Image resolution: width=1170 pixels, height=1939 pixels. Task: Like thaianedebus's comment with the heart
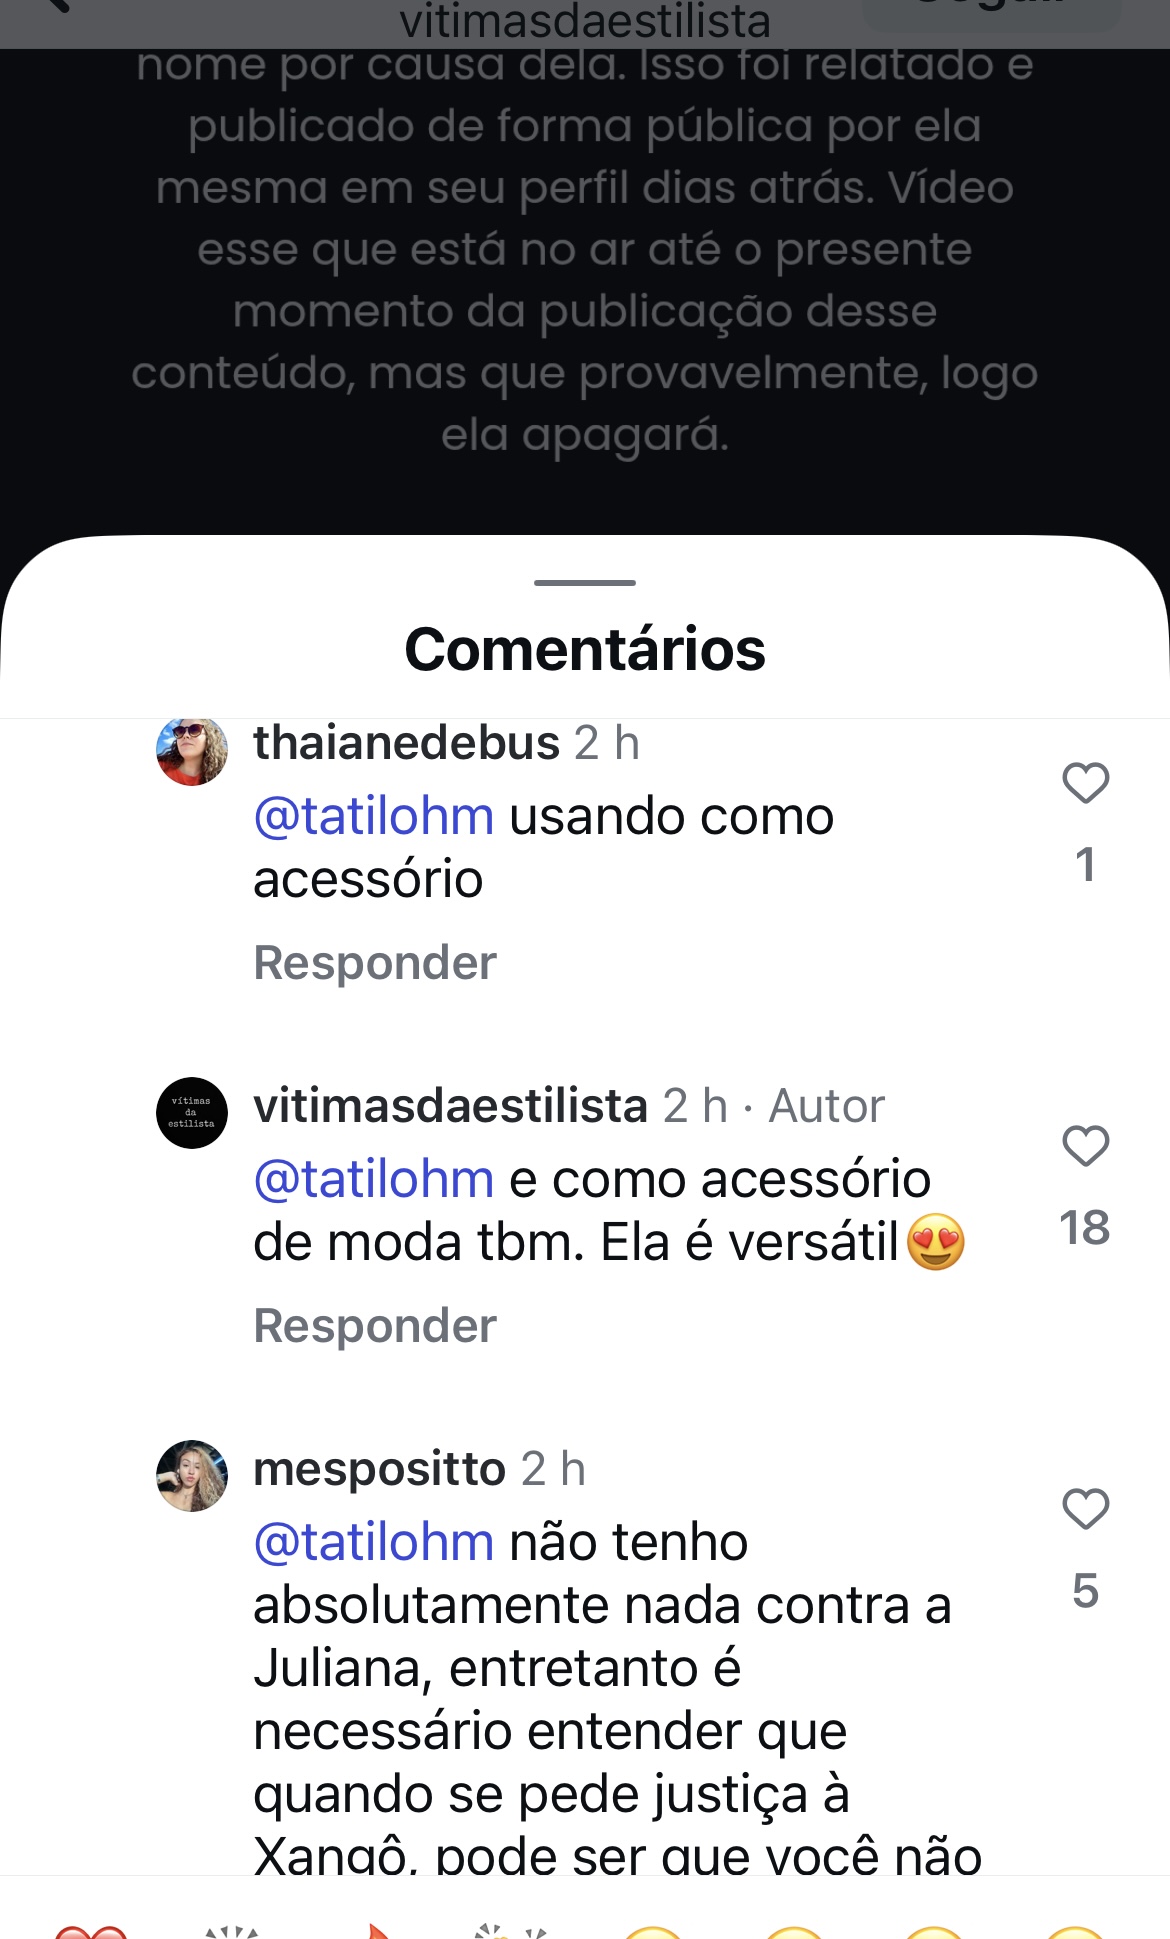pos(1085,783)
